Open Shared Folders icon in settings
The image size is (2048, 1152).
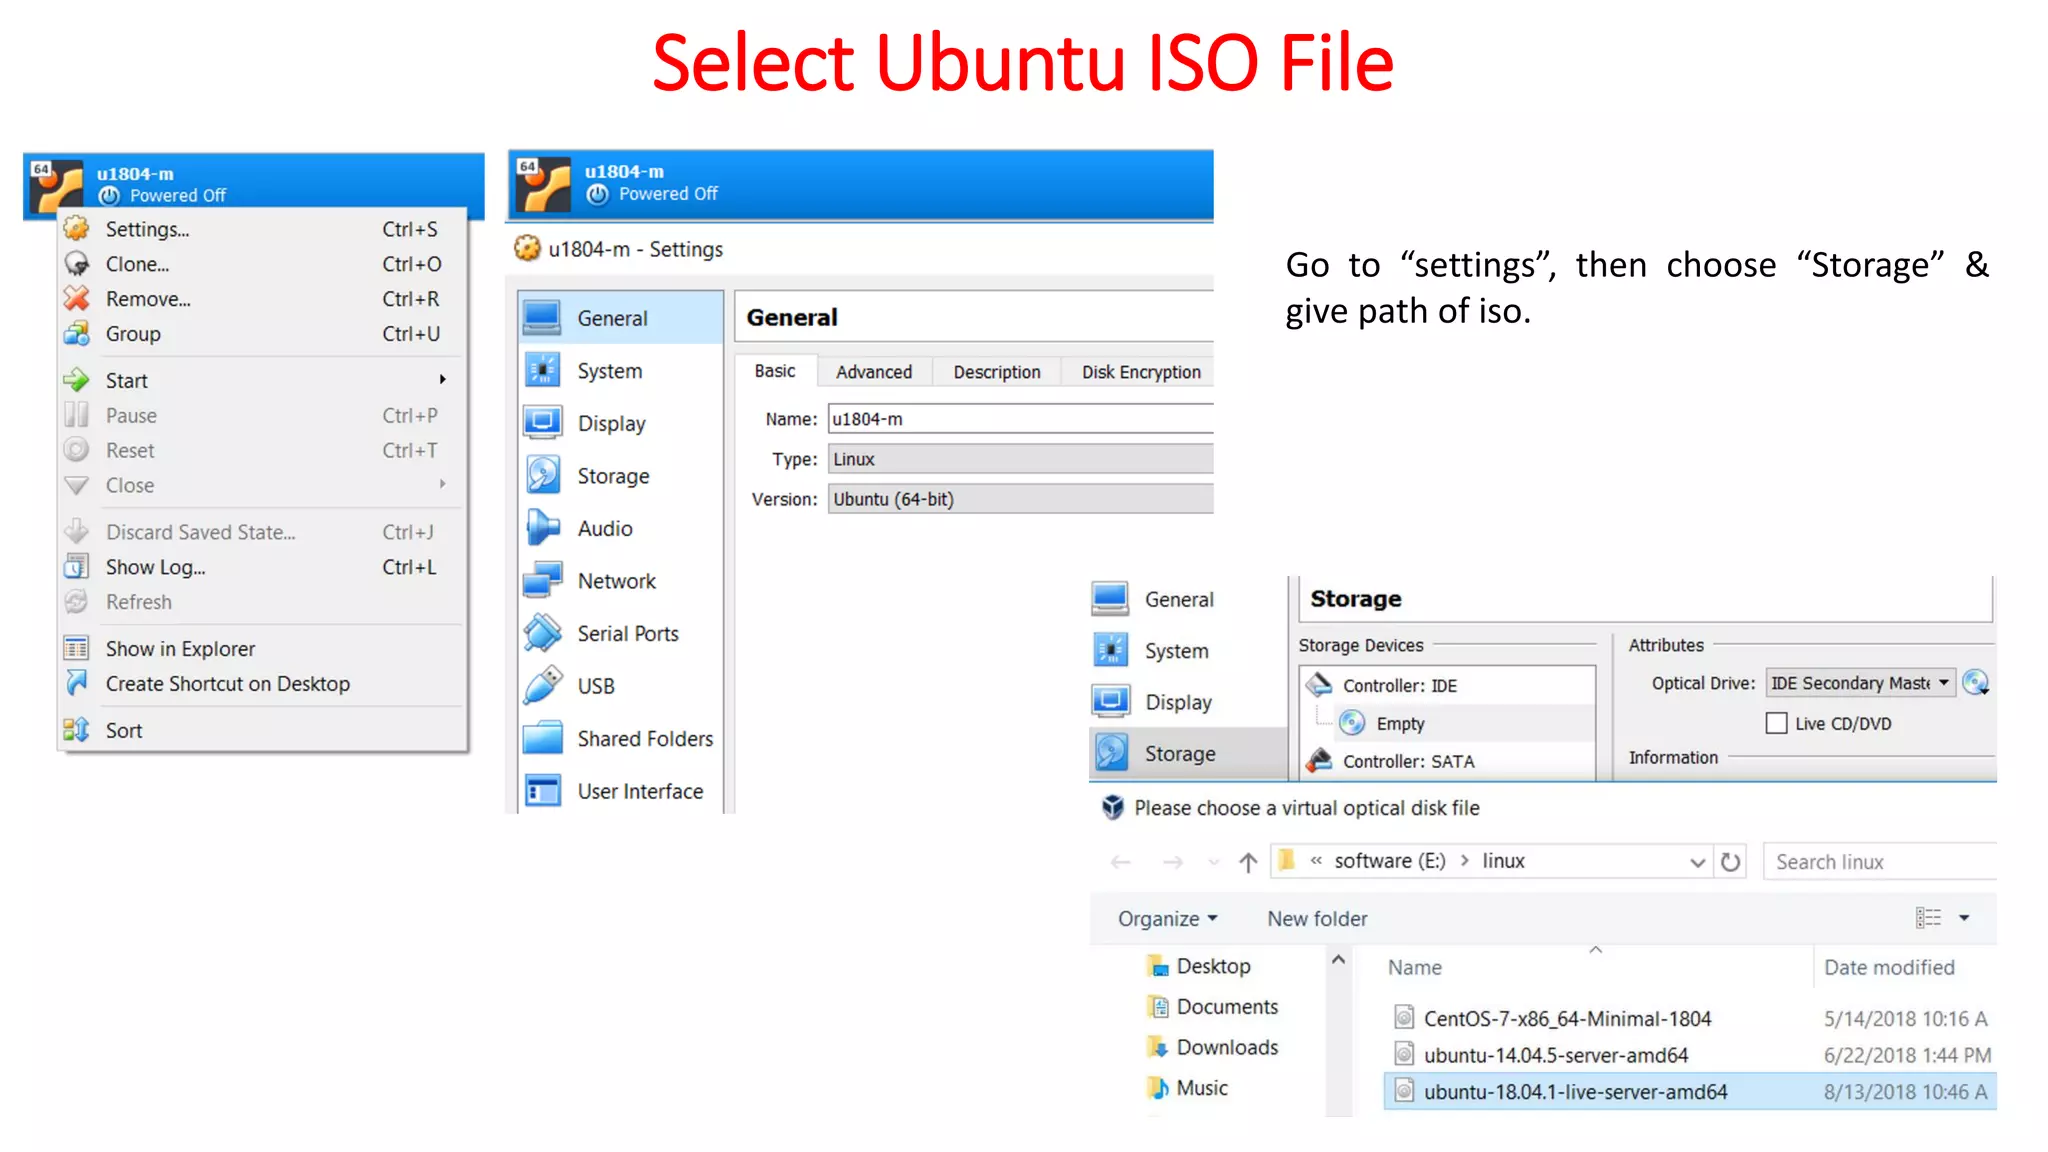542,738
